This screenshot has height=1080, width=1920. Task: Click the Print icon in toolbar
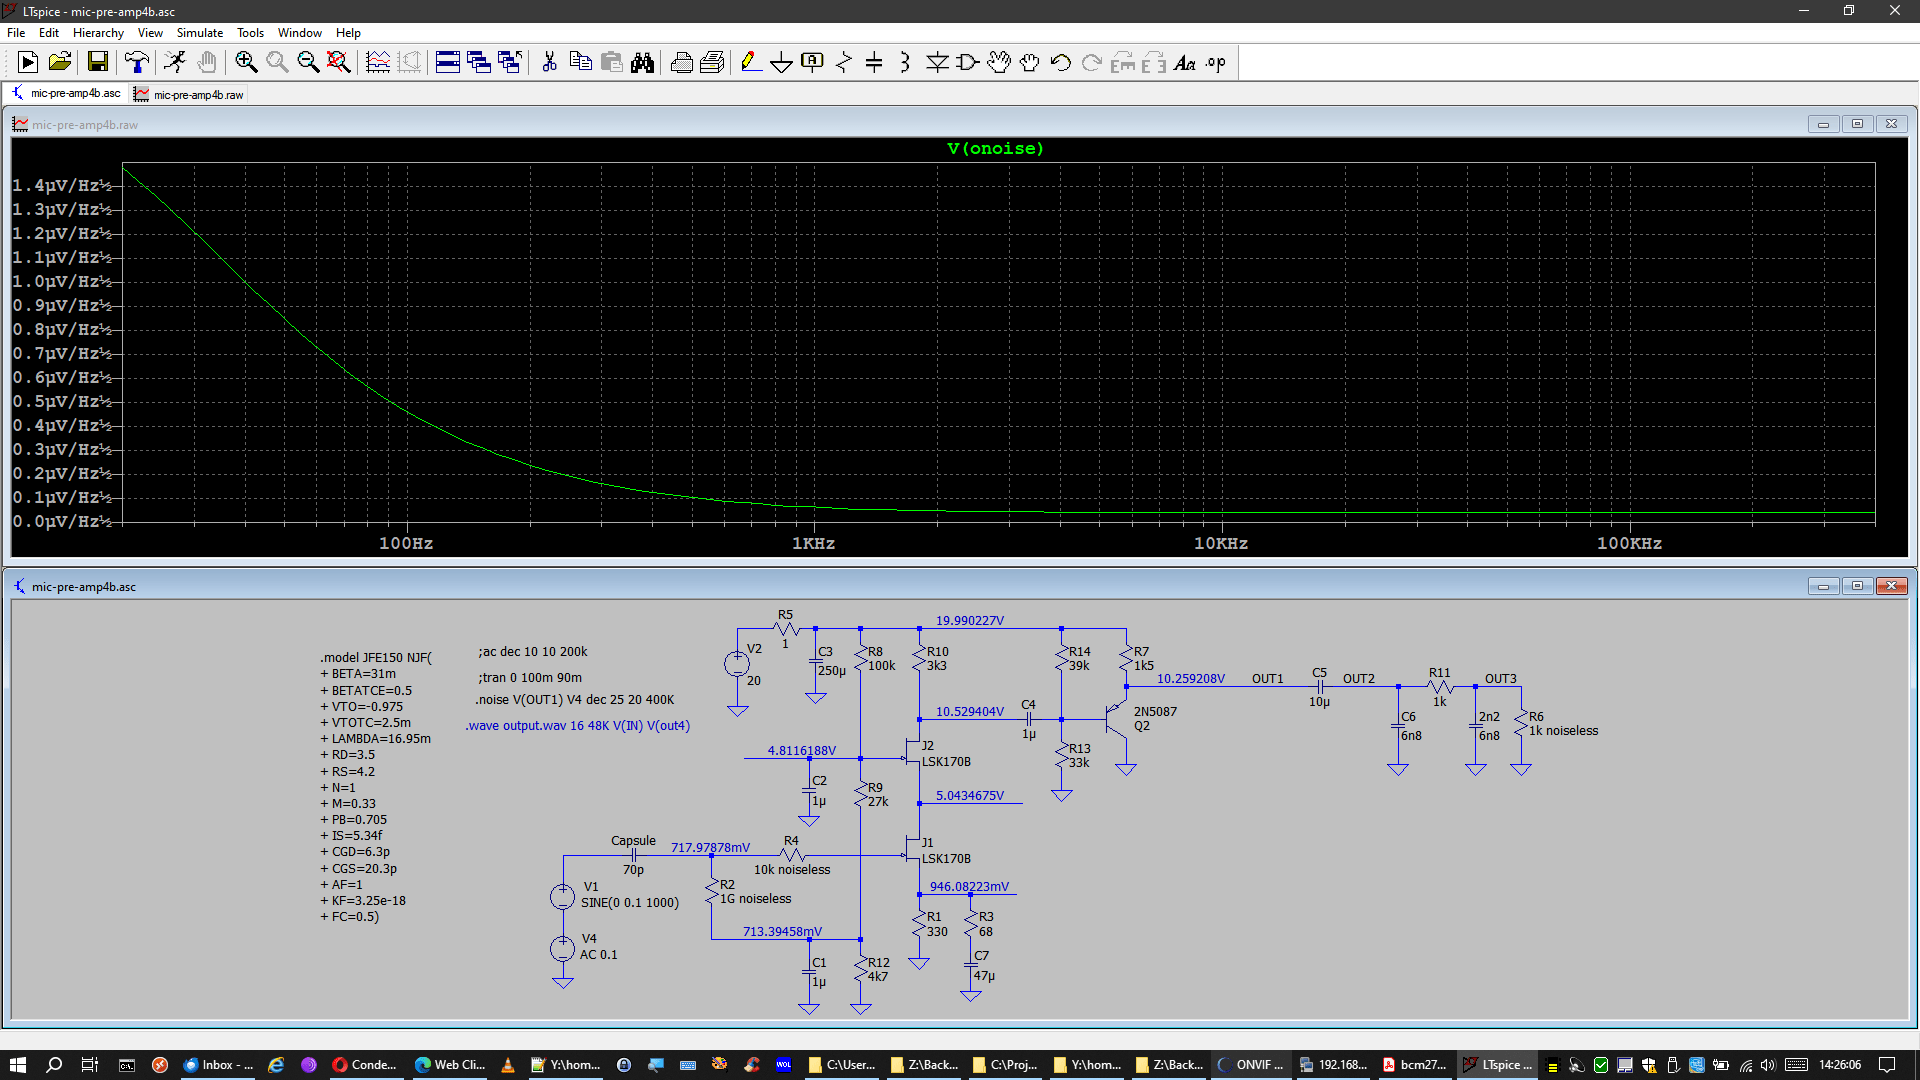pyautogui.click(x=681, y=62)
